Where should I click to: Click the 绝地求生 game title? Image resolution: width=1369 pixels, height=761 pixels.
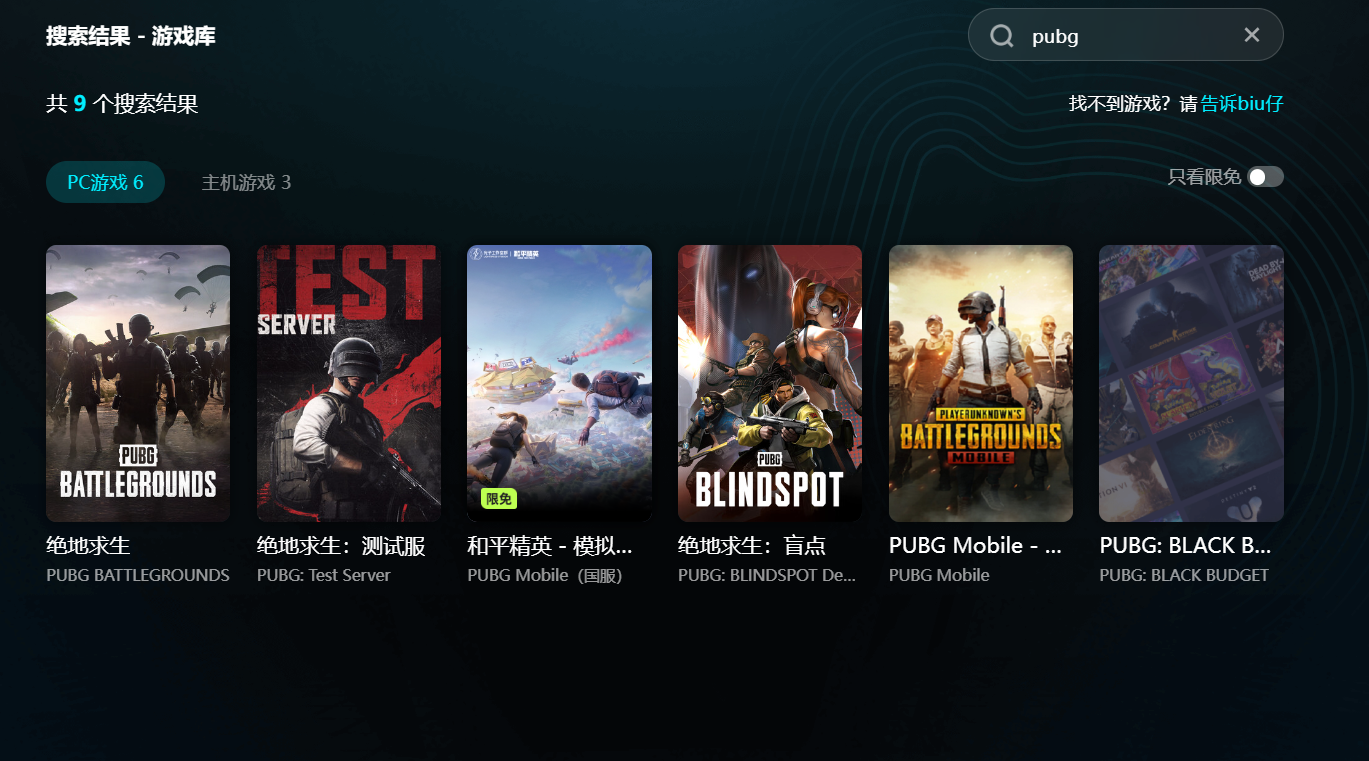tap(88, 546)
